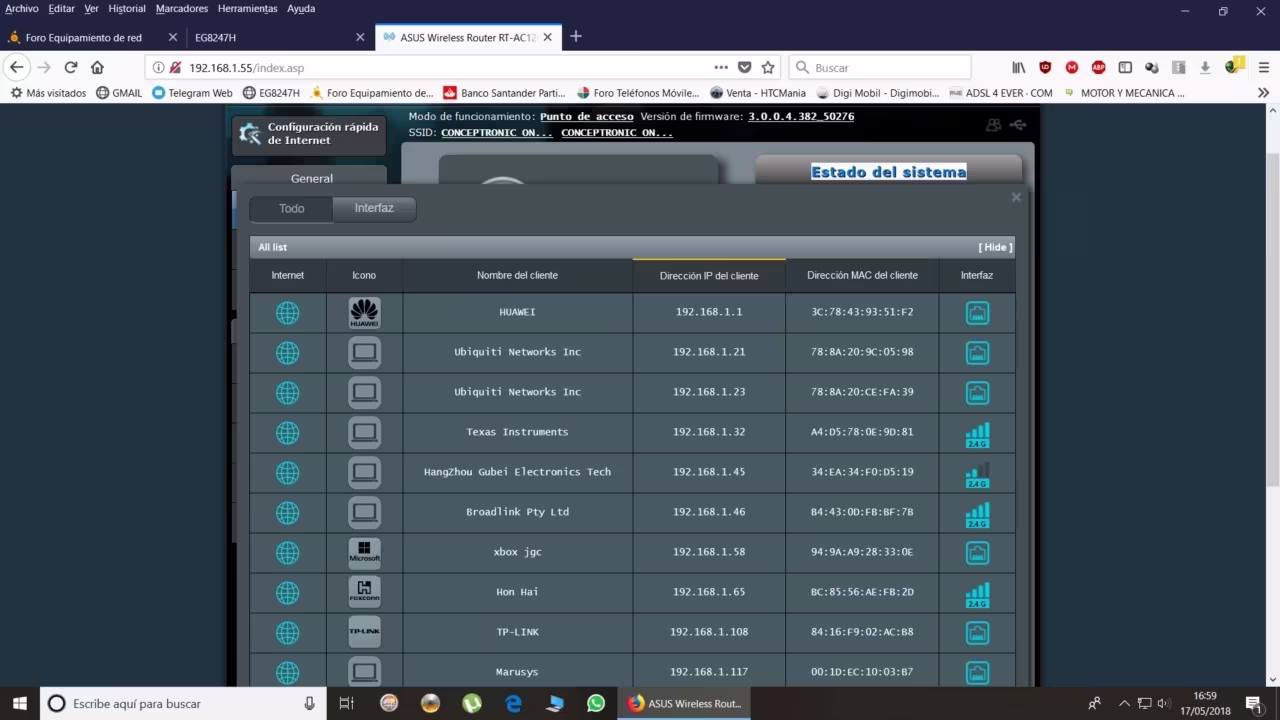Switch to the Interfaz view tab
Viewport: 1280px width, 720px height.
pos(374,209)
